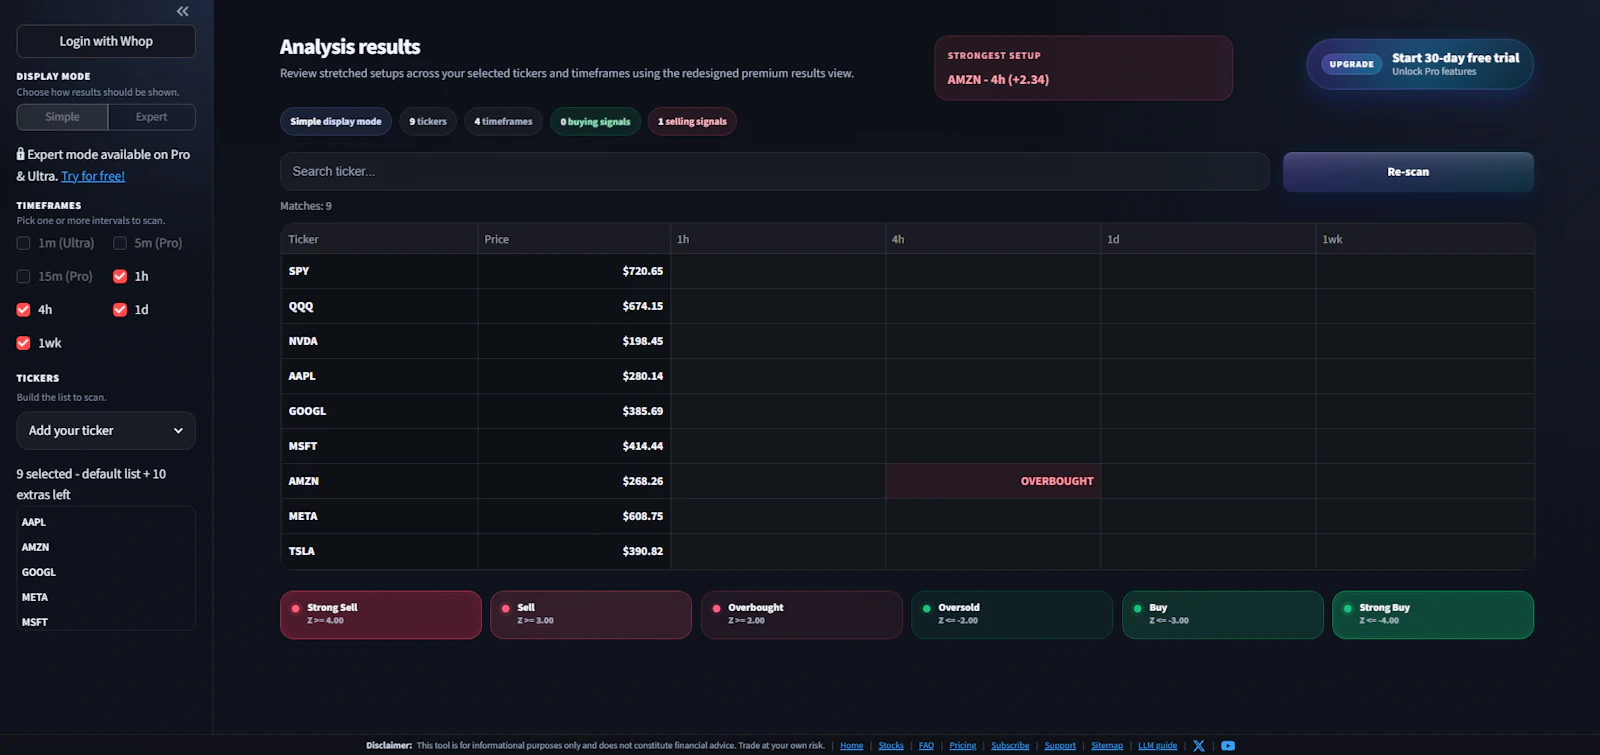Click the Upgrade free trial banner
The width and height of the screenshot is (1600, 755).
tap(1420, 64)
